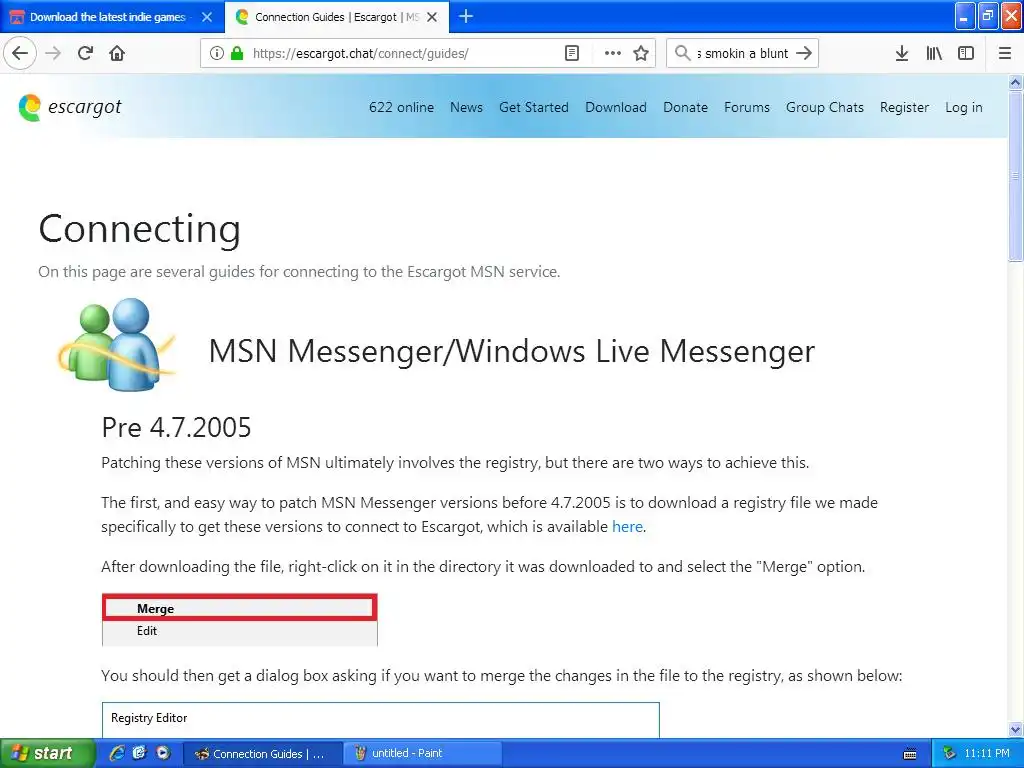Viewport: 1024px width, 768px height.
Task: Click the search magnifier icon
Action: (682, 53)
